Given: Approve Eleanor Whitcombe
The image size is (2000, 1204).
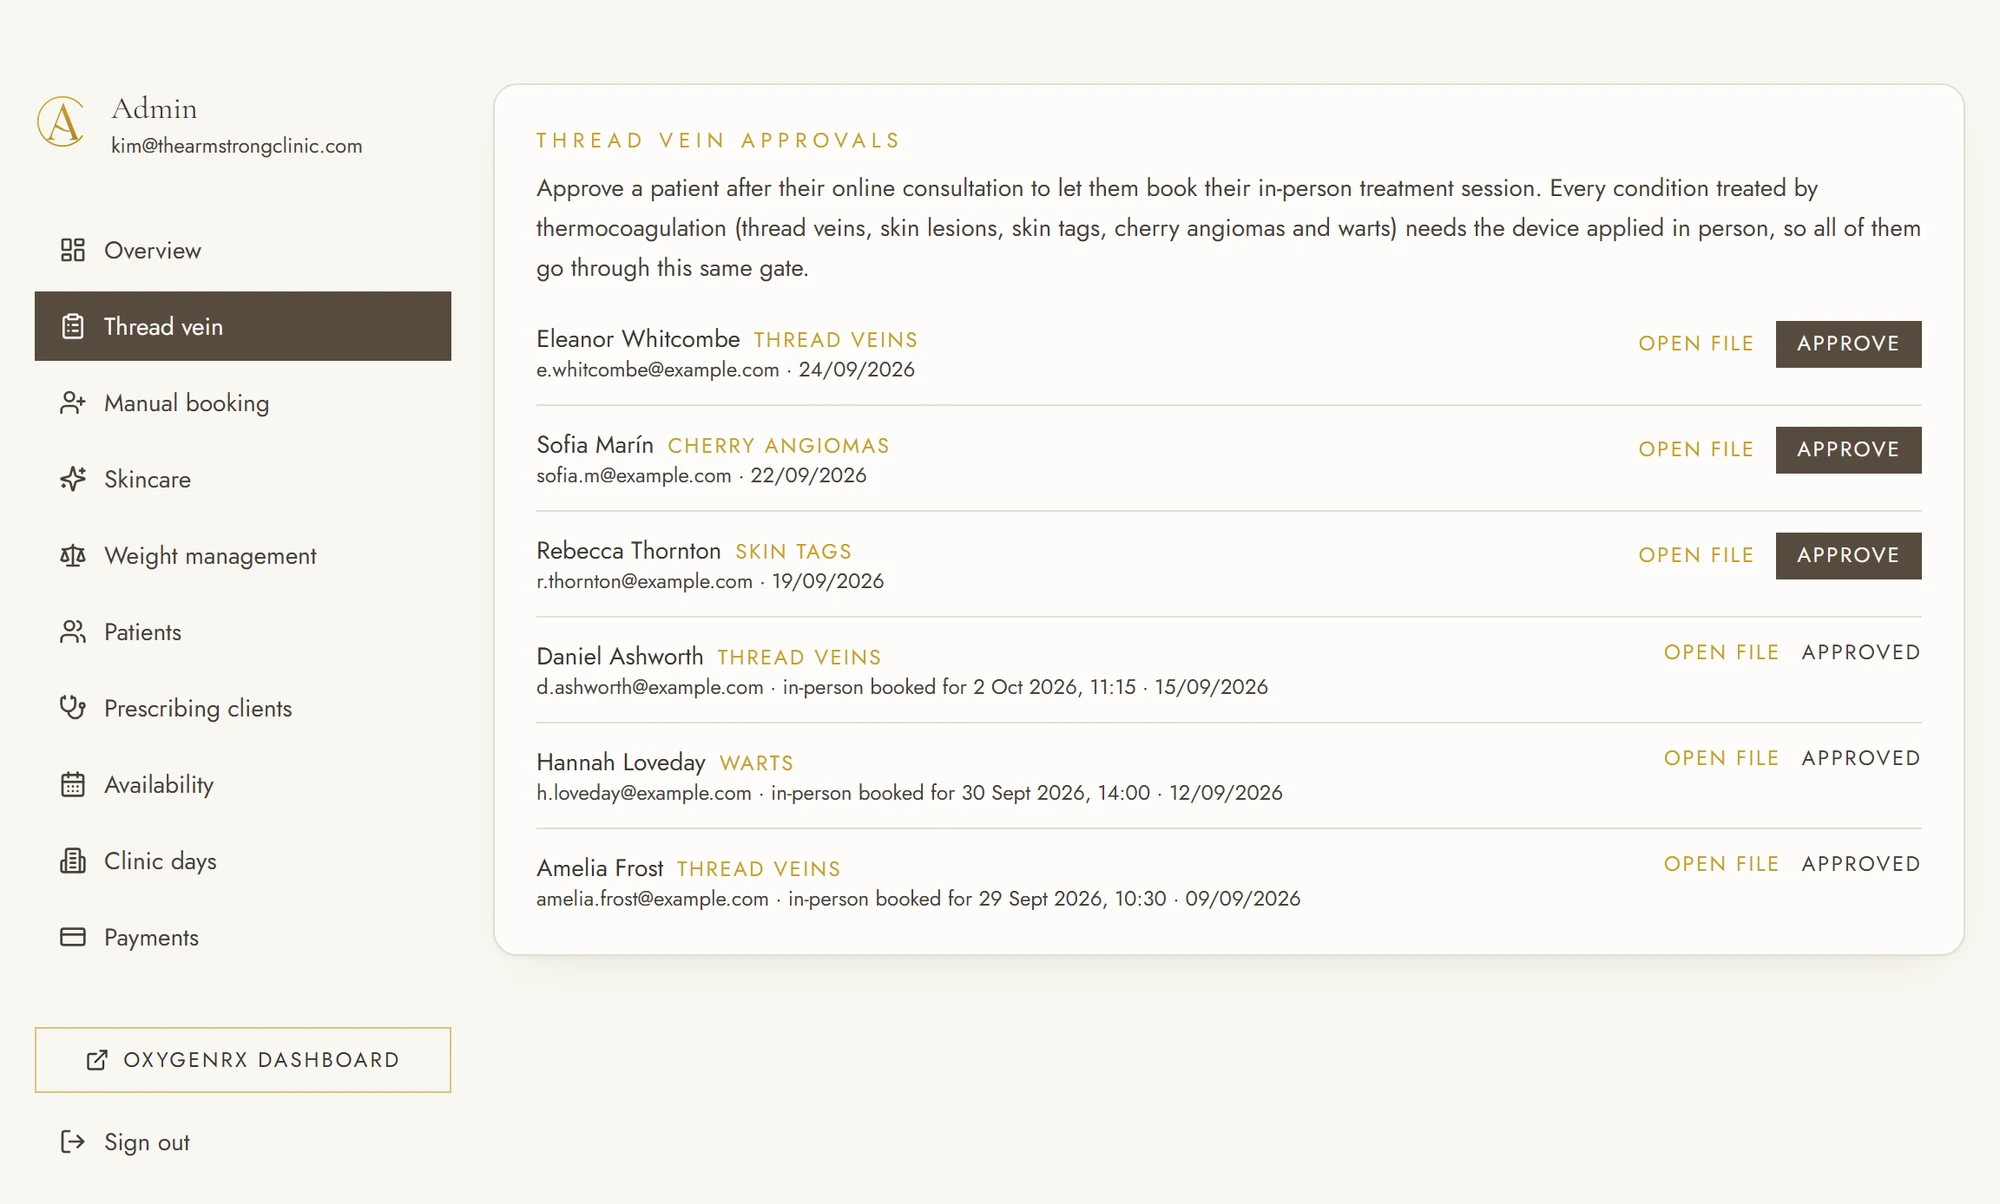Looking at the screenshot, I should click(1848, 344).
